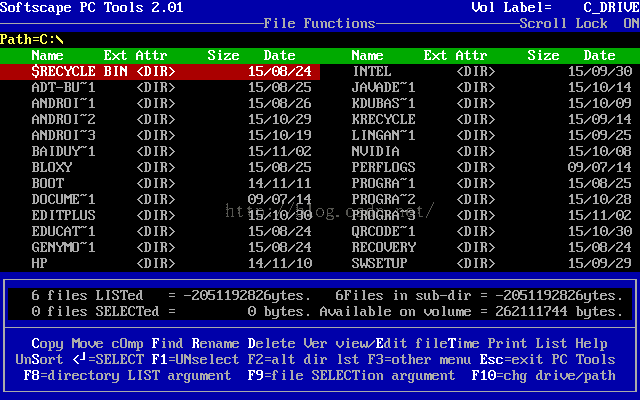Screen dimensions: 640x400
Task: Choose the List command
Action: click(551, 344)
